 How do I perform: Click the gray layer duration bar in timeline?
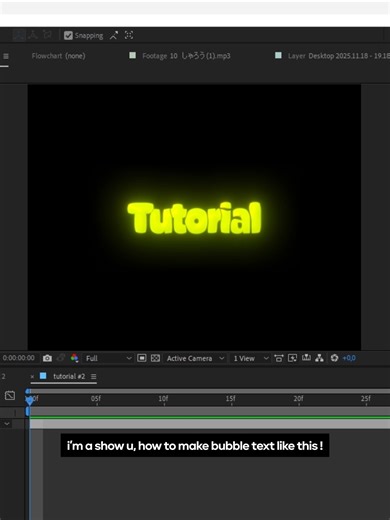210,424
